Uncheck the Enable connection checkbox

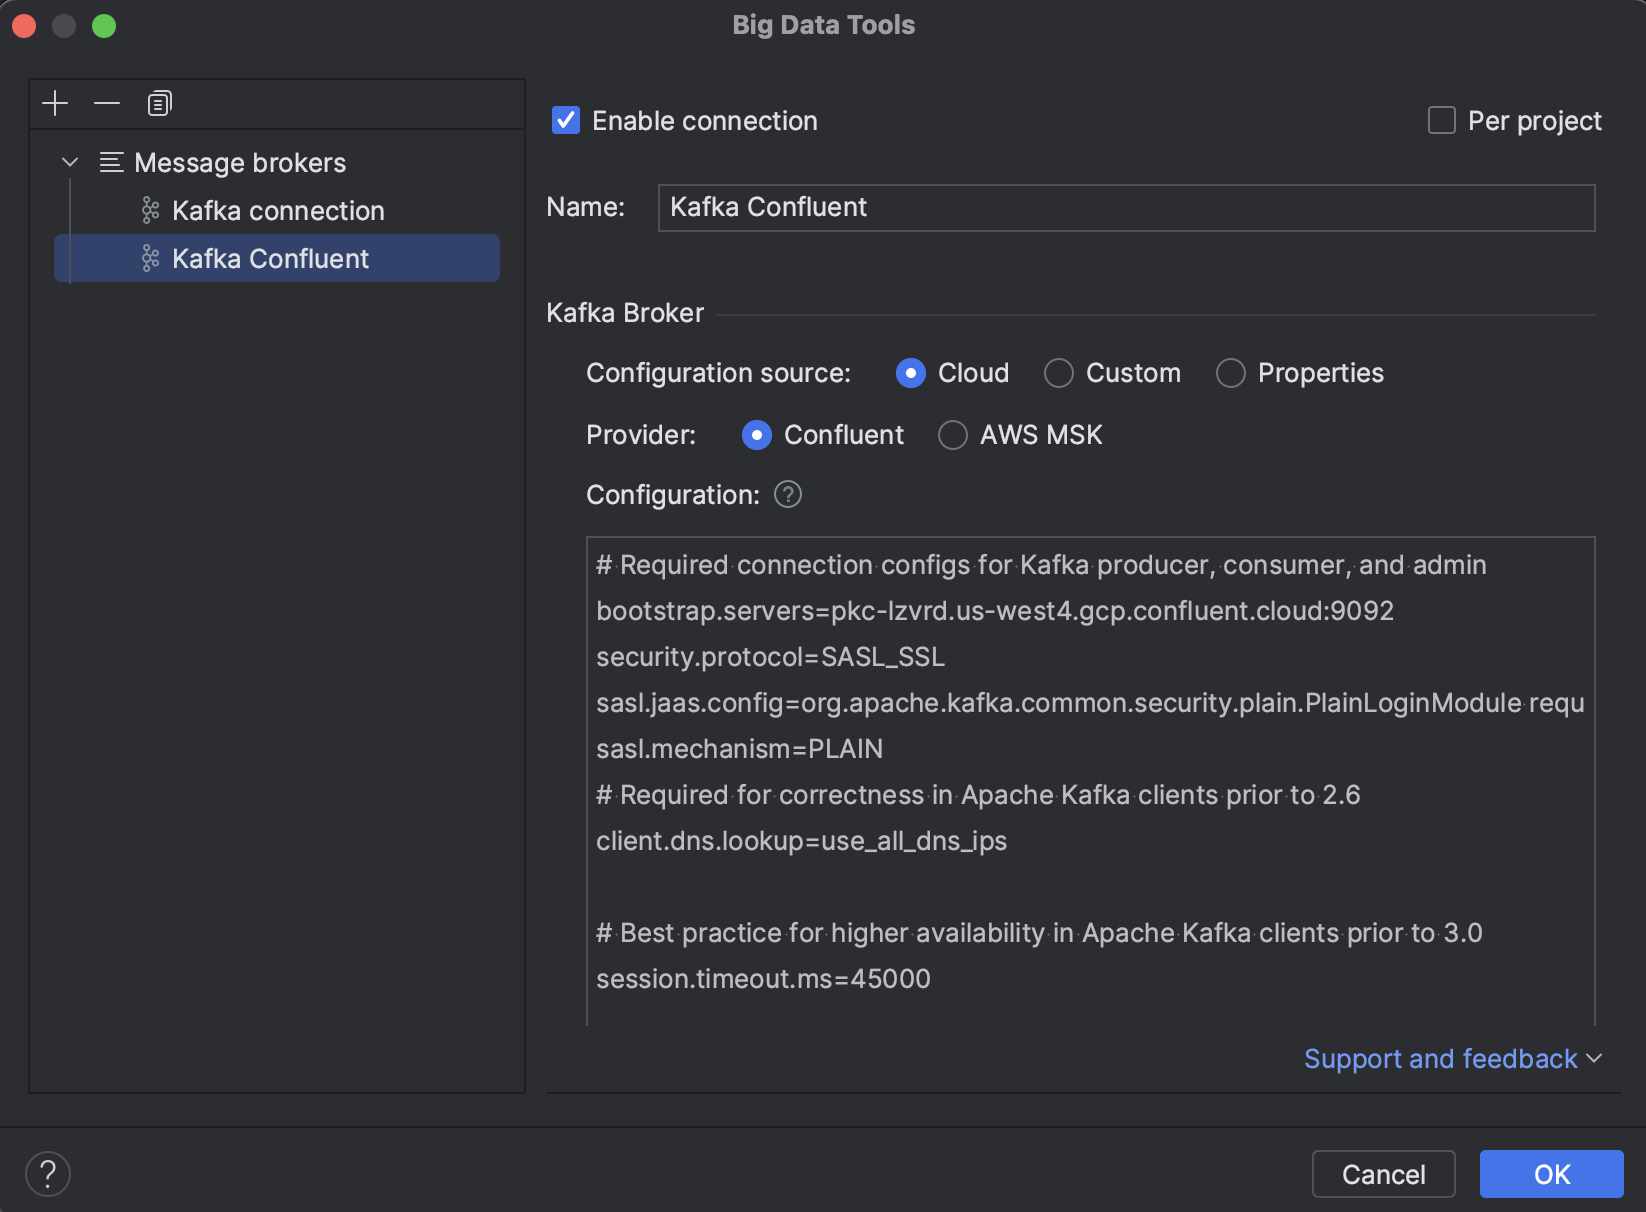pos(565,120)
